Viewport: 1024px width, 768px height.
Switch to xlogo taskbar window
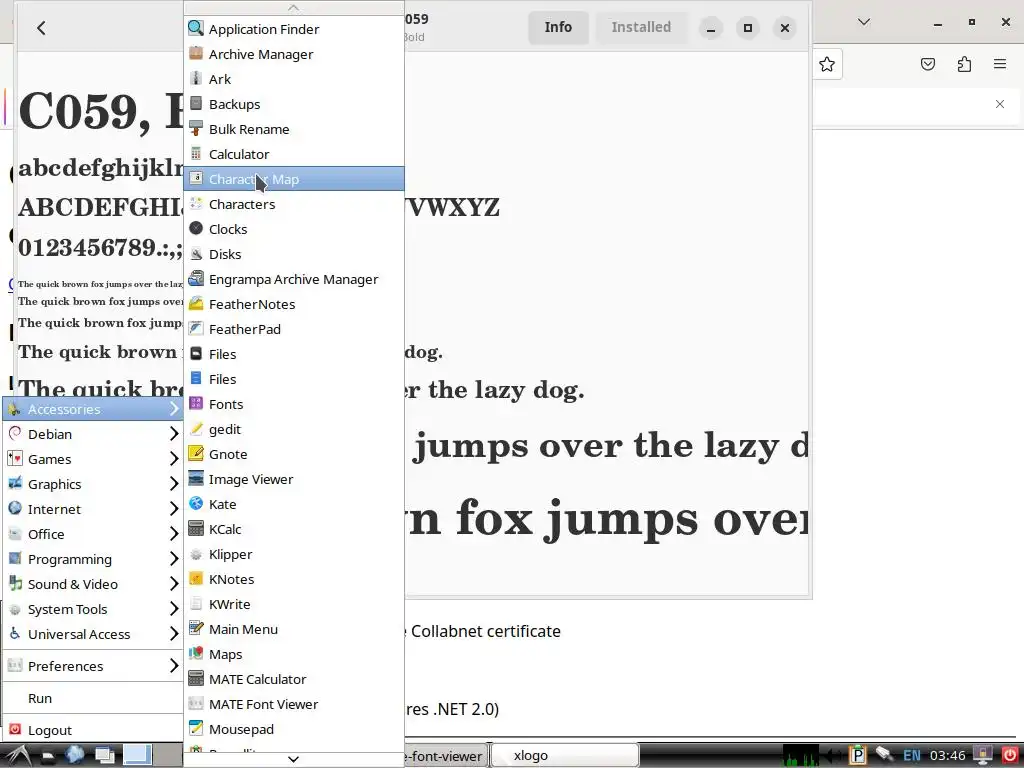(565, 756)
